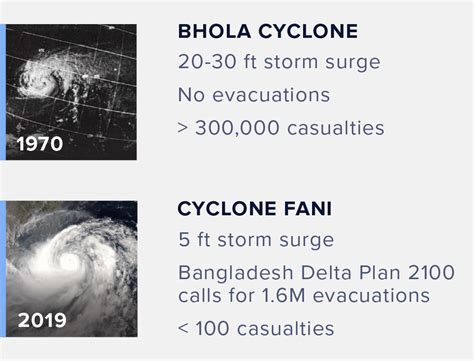Image resolution: width=474 pixels, height=361 pixels.
Task: Click the 1970 year label
Action: point(40,144)
